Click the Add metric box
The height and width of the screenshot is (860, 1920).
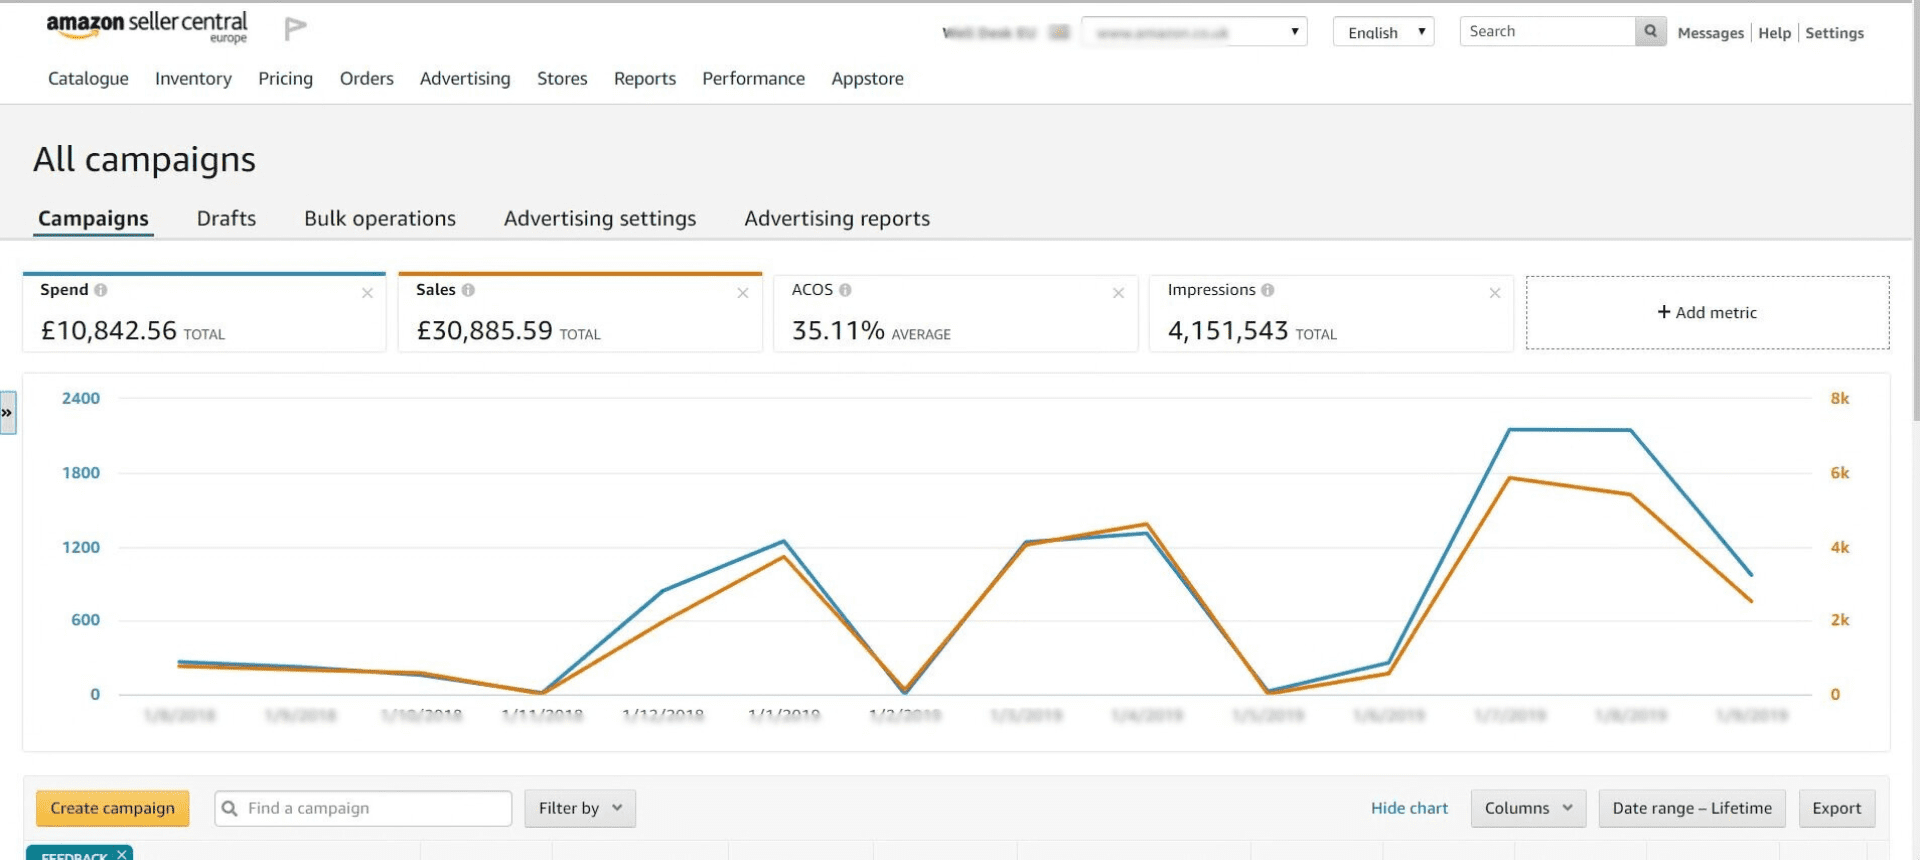tap(1707, 313)
